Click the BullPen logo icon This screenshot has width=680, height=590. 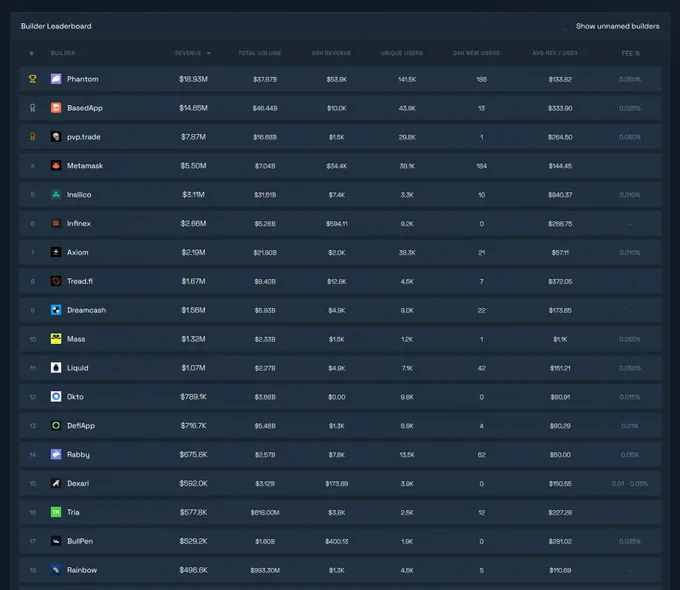(56, 541)
